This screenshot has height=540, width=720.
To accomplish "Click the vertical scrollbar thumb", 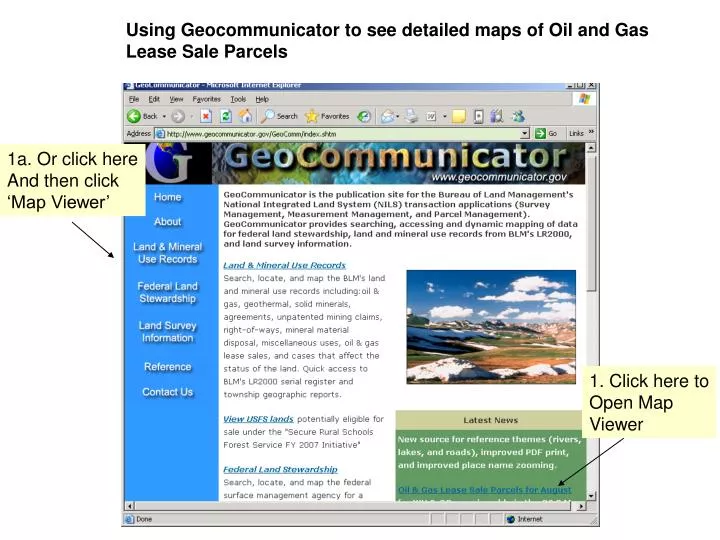I will [x=591, y=222].
